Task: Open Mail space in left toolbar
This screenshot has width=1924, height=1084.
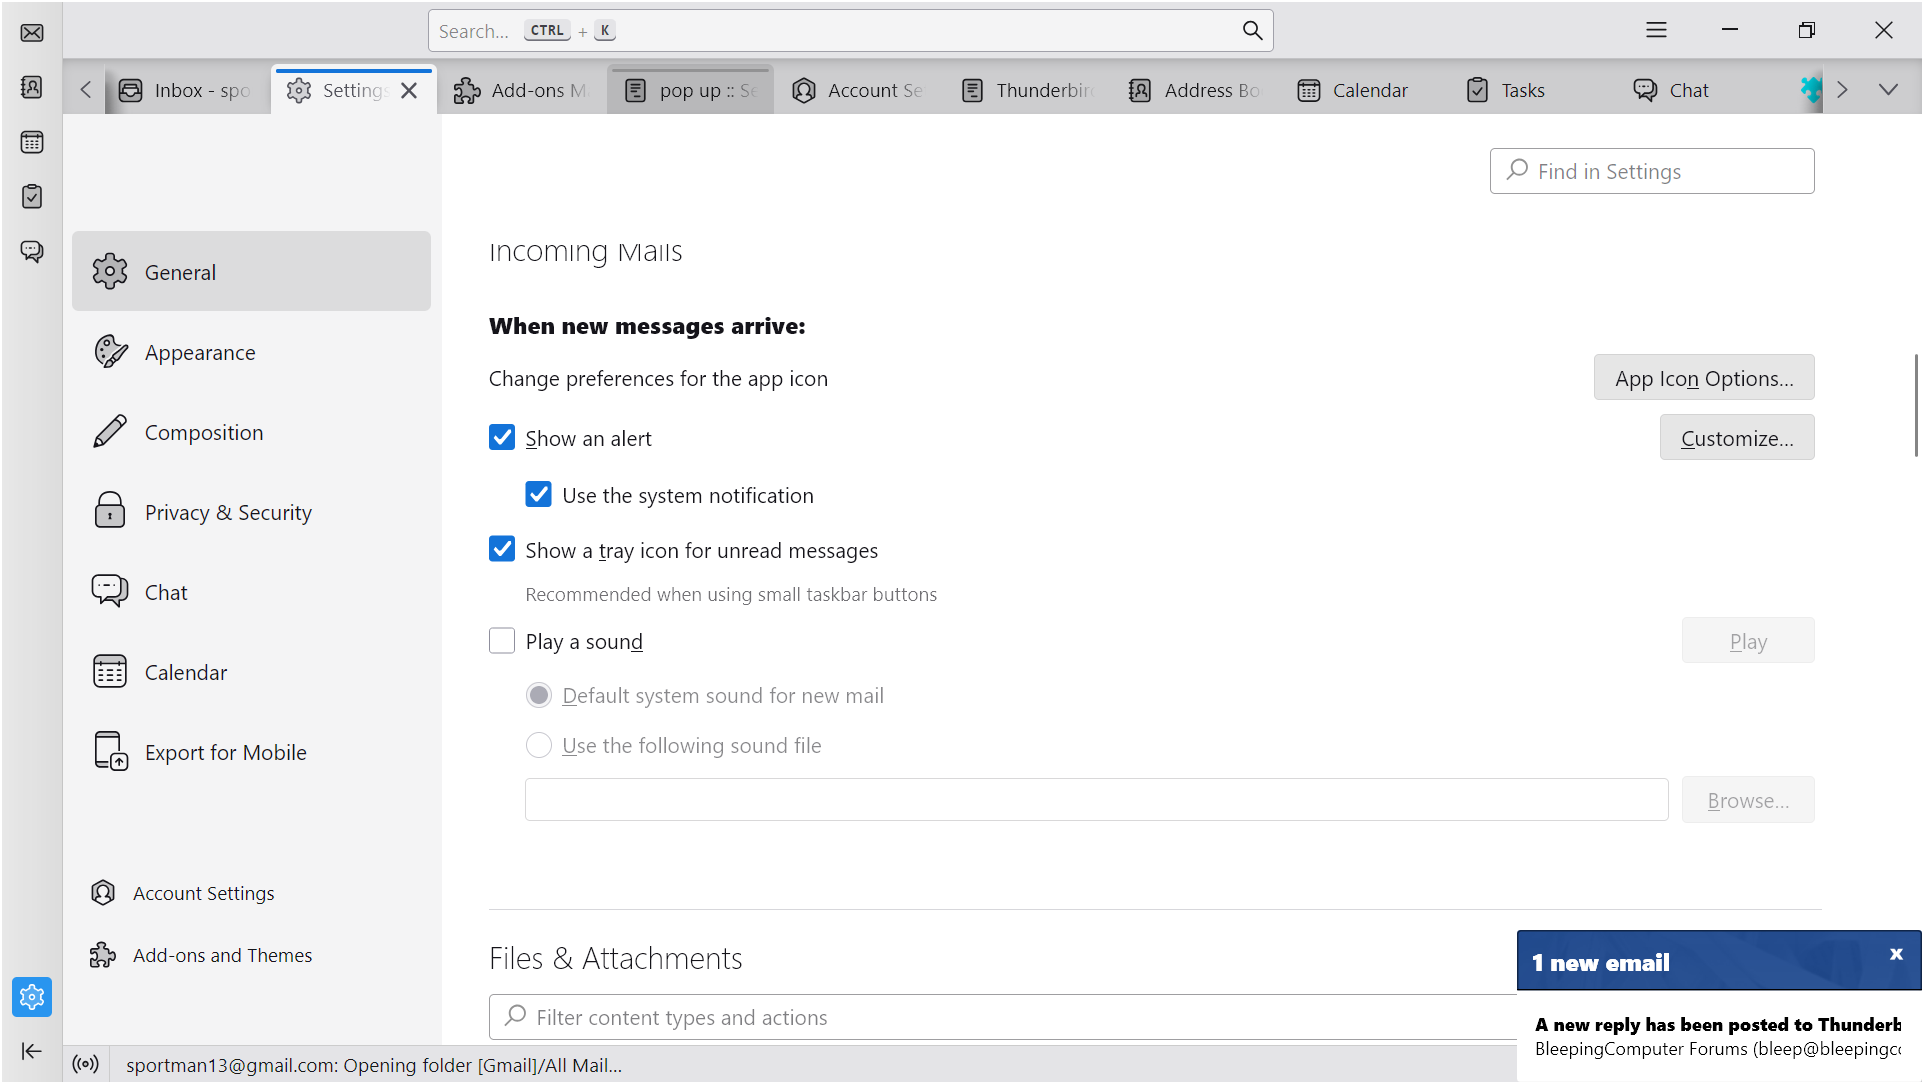Action: [32, 33]
